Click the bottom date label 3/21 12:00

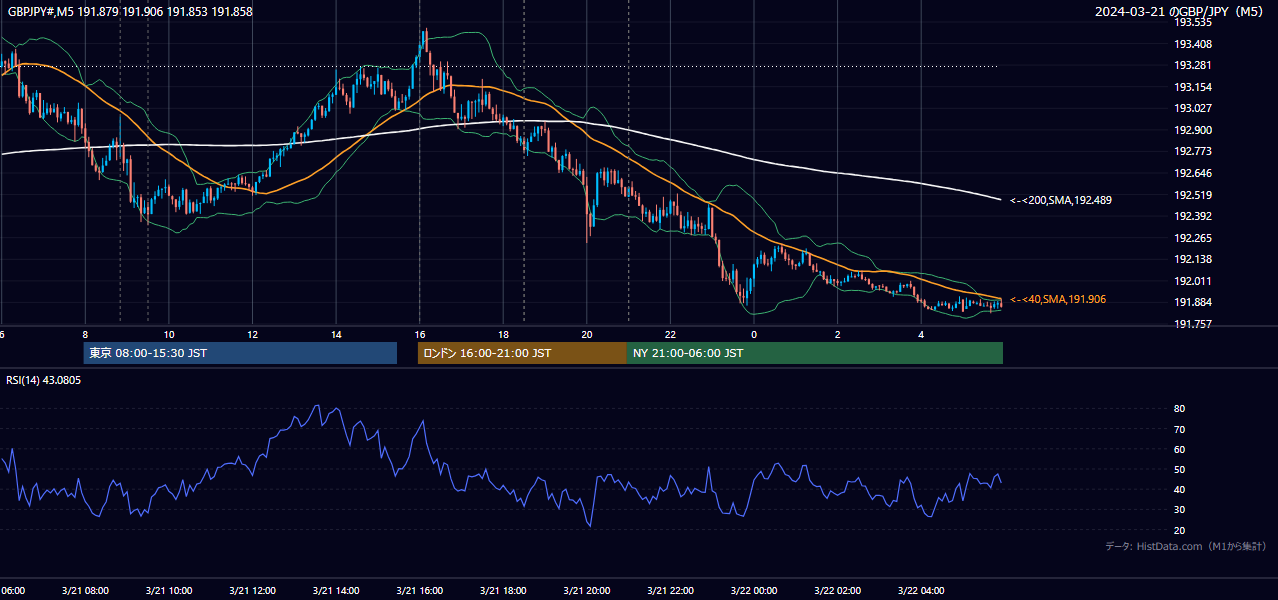(x=253, y=590)
